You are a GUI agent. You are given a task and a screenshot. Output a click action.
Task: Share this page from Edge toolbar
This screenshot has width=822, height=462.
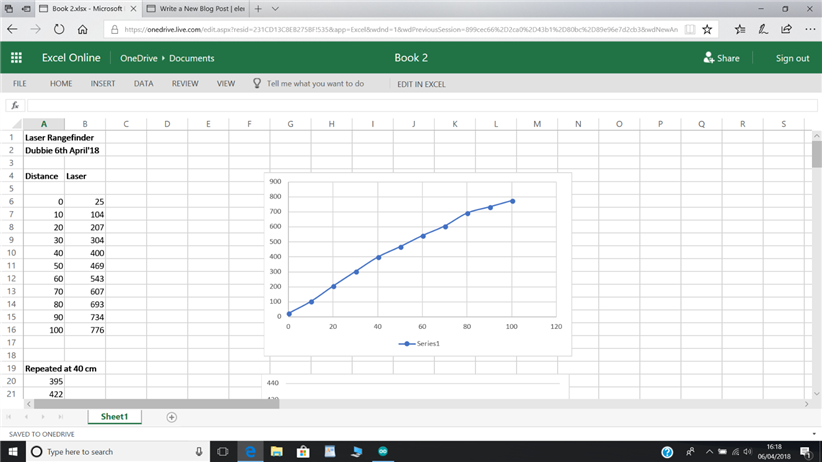click(x=786, y=29)
